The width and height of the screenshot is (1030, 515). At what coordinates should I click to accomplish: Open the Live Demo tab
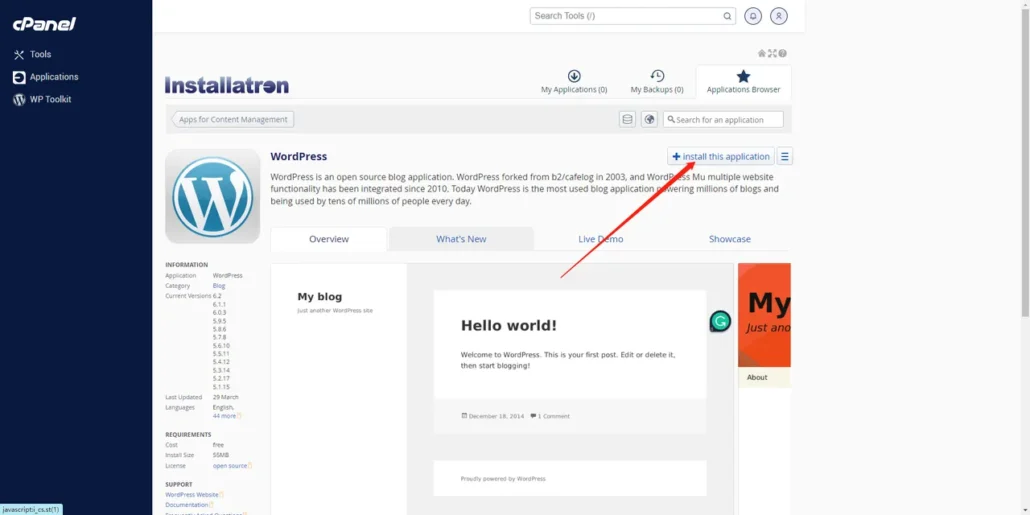pos(600,239)
